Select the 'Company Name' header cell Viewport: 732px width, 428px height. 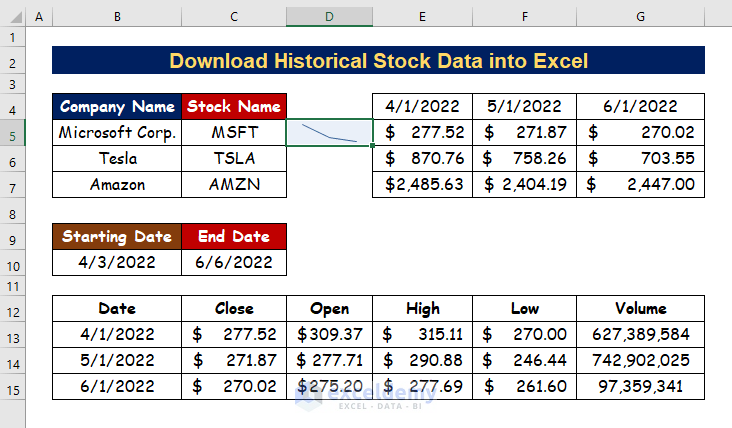pos(117,106)
